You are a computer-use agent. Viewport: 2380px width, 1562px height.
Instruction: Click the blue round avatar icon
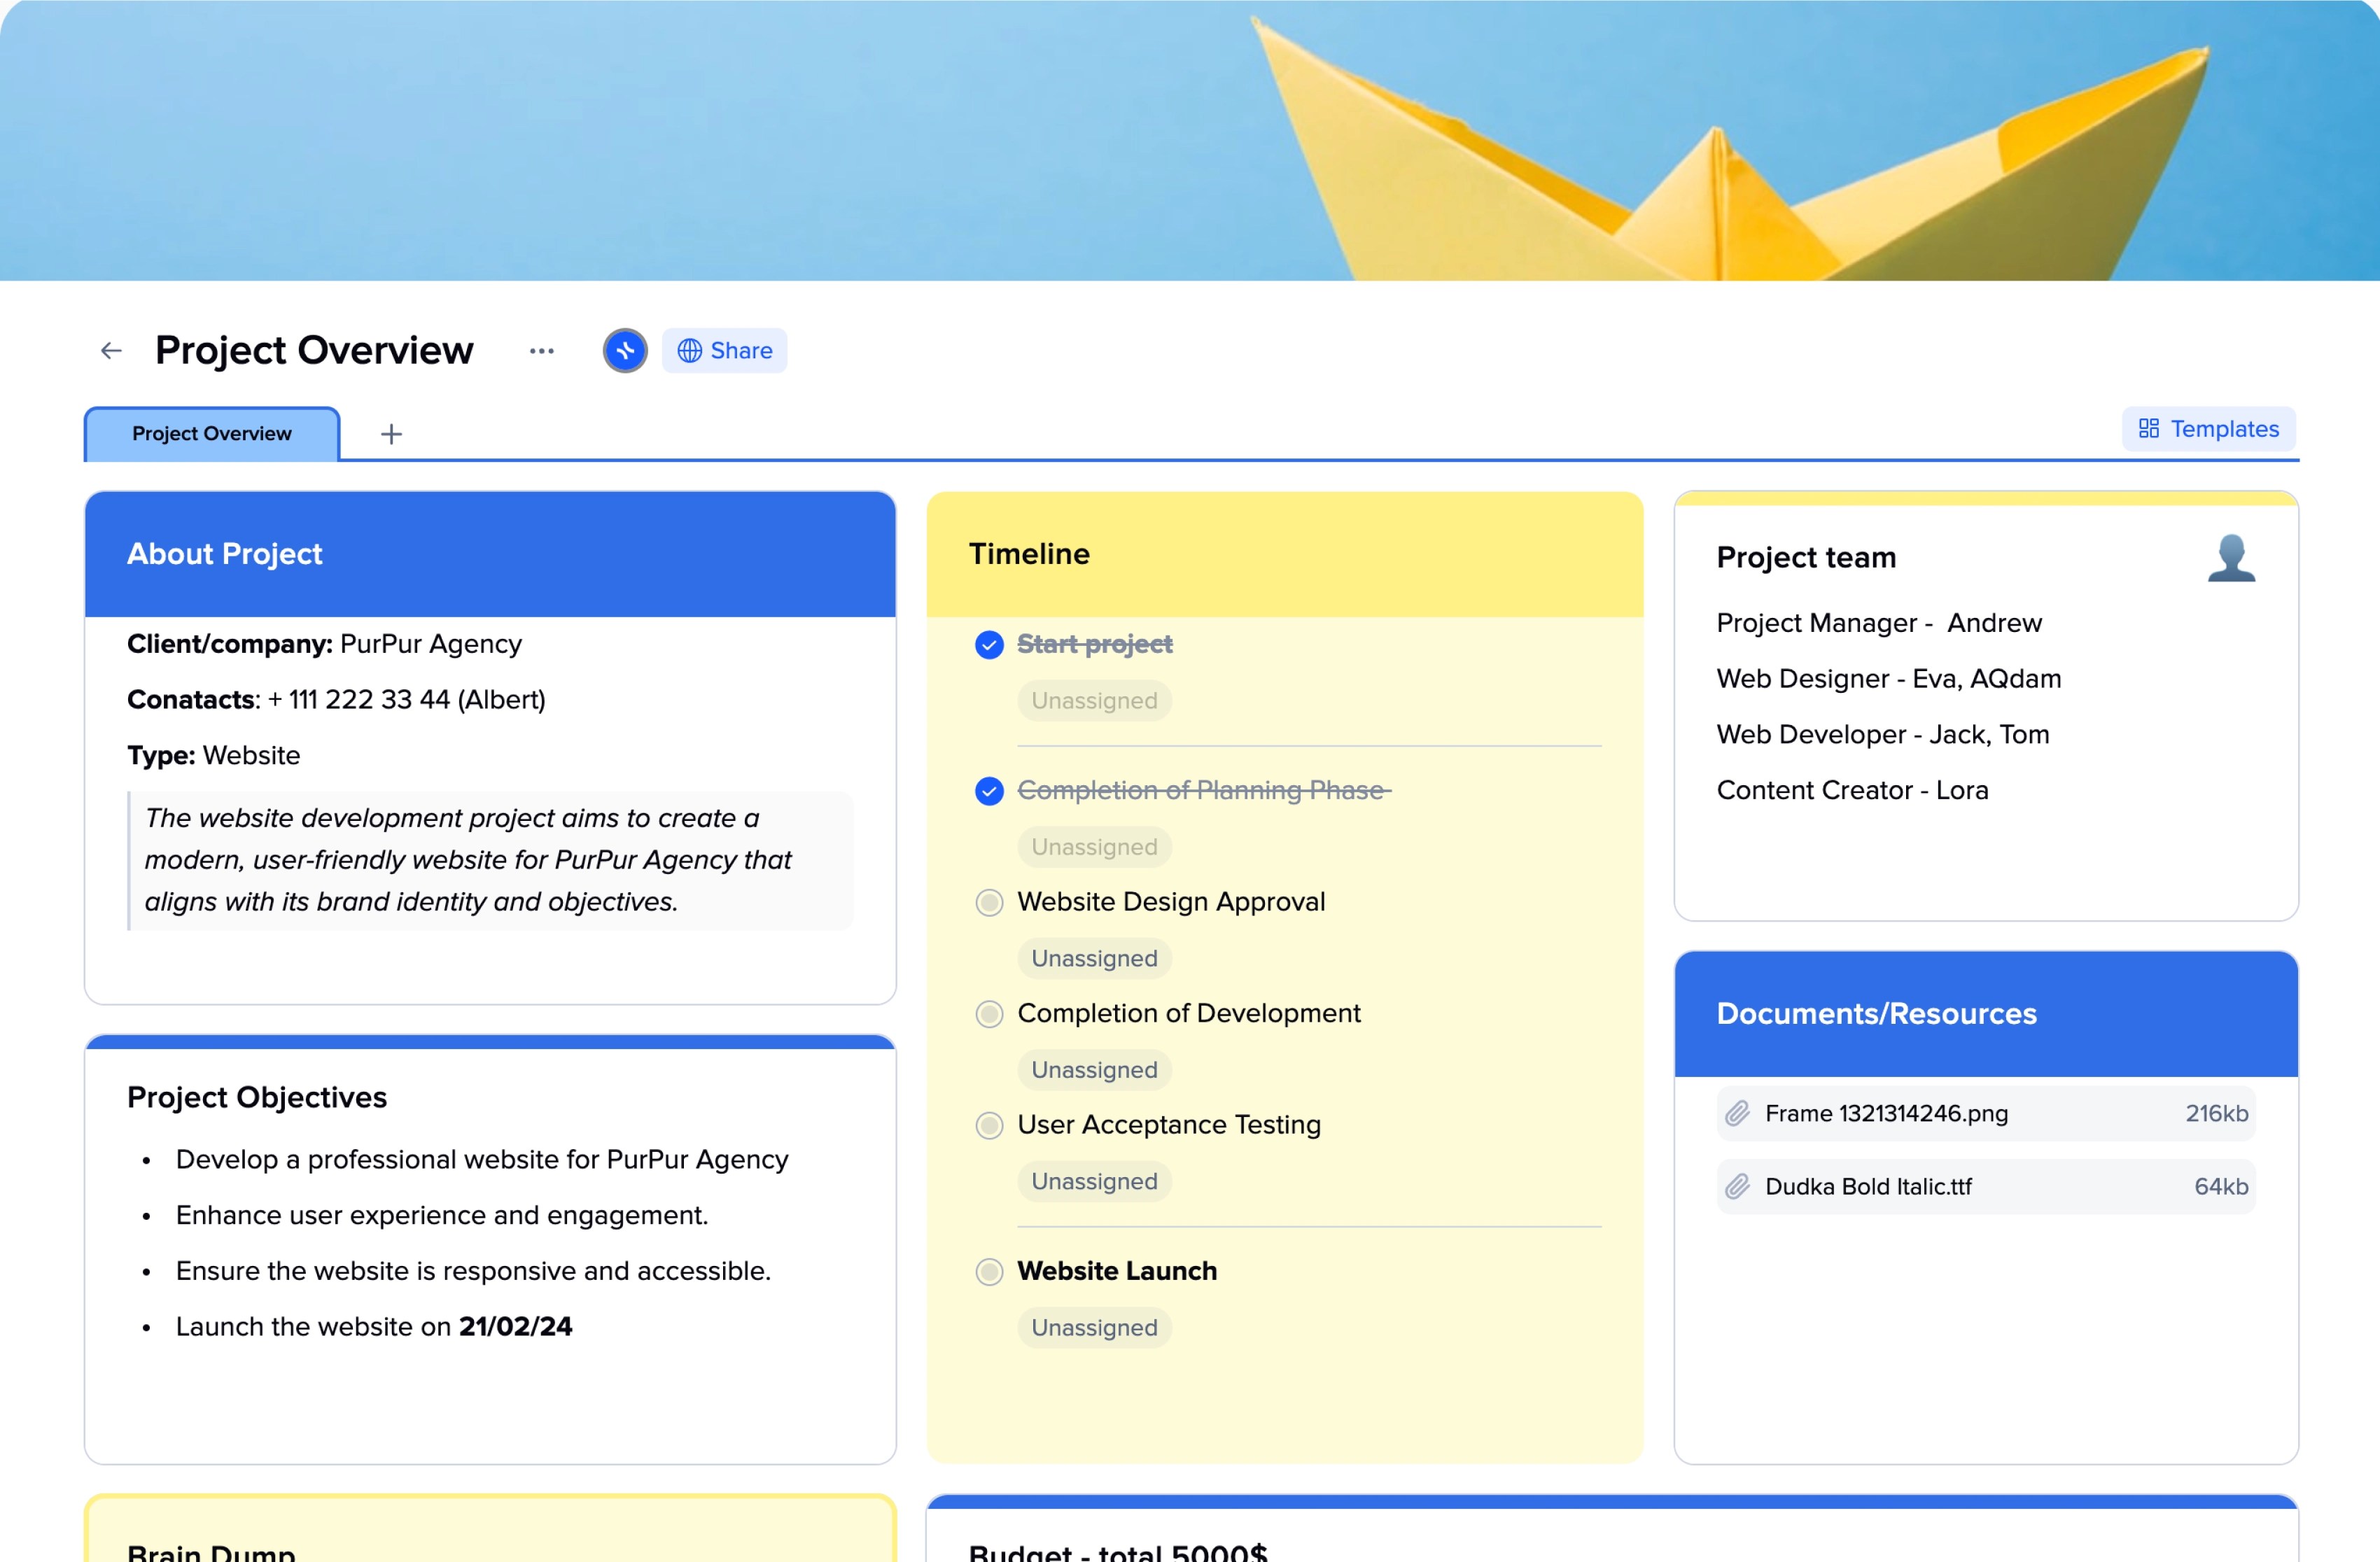click(625, 351)
